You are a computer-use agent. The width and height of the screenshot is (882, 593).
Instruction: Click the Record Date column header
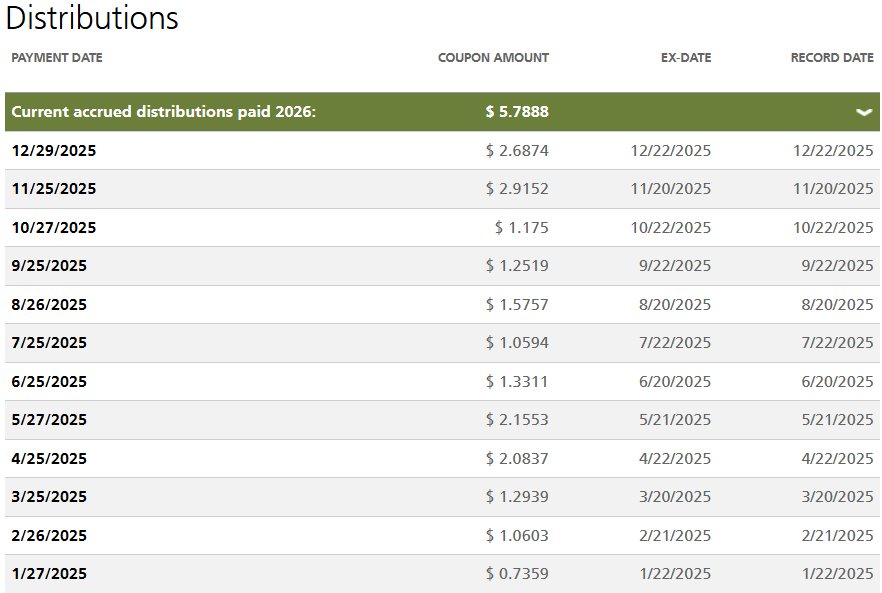coord(832,58)
